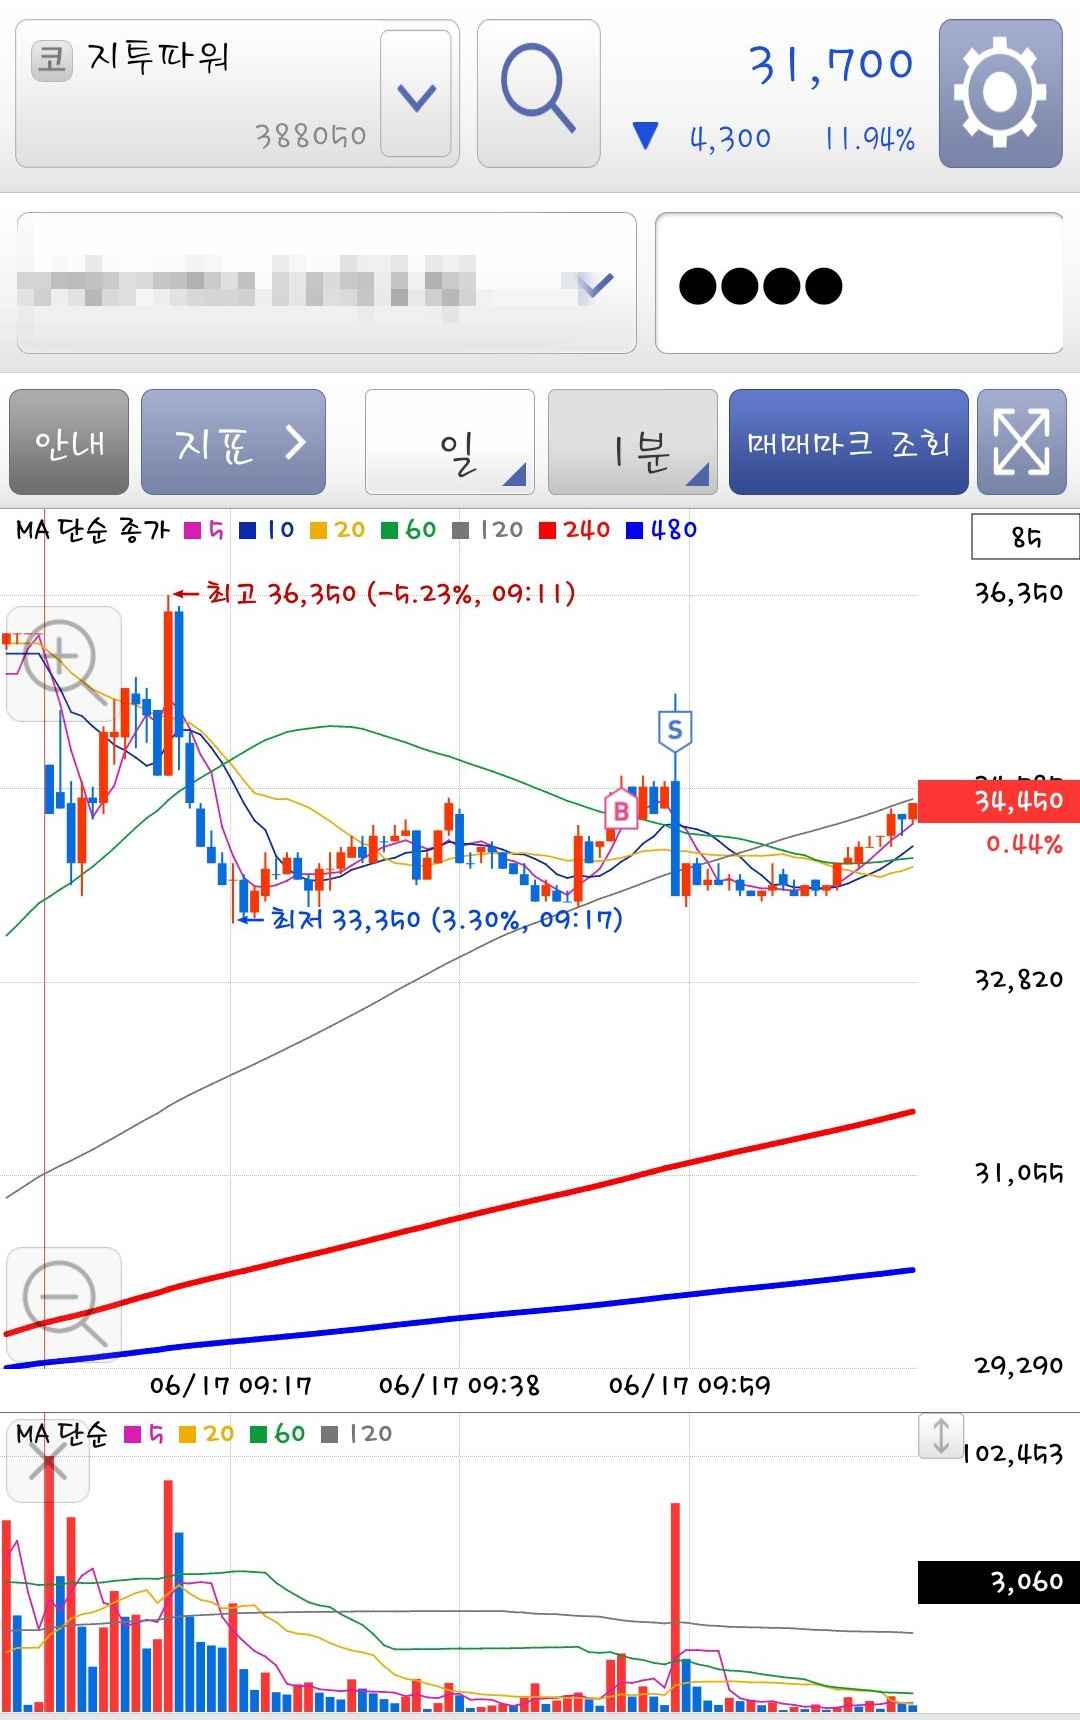
Task: Open the 안내 guide button
Action: click(x=69, y=442)
